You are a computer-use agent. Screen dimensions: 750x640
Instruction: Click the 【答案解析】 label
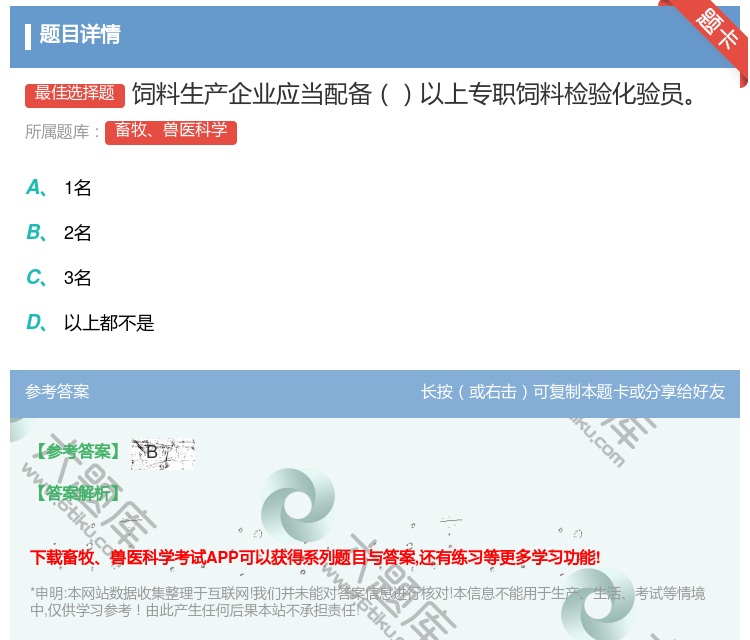[x=78, y=493]
